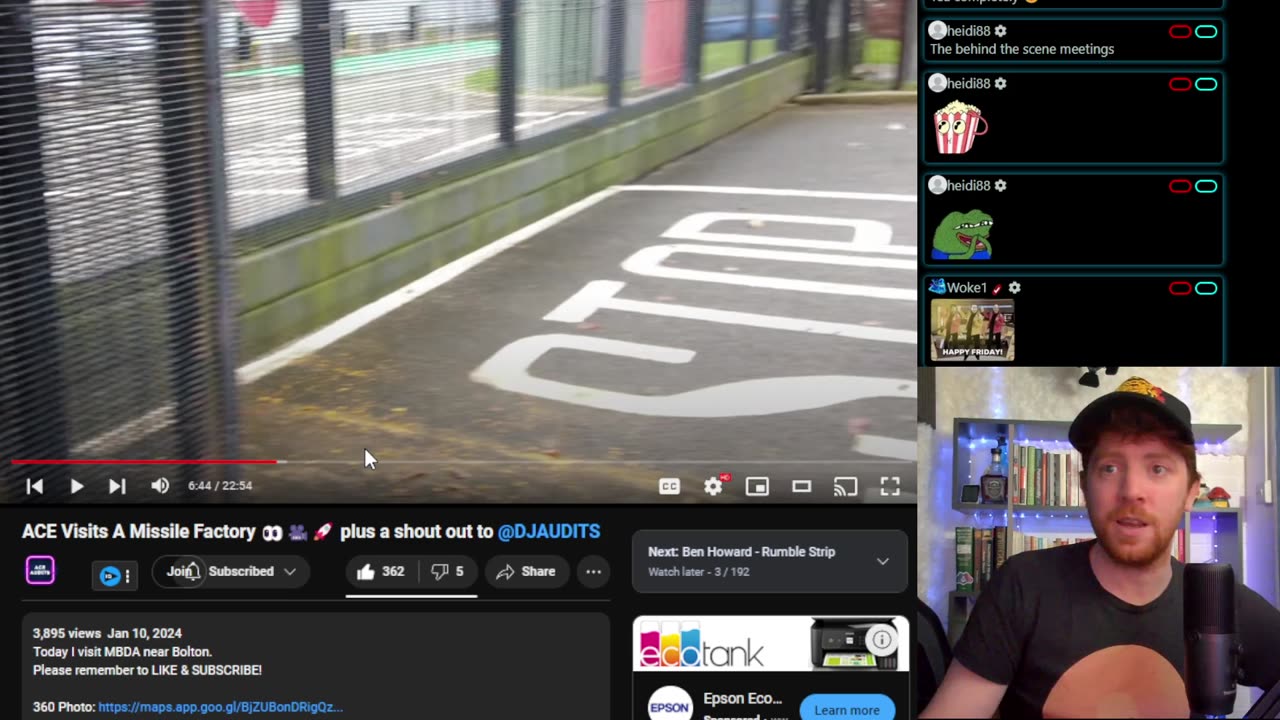Screen dimensions: 1280x720
Task: Click the popcorn emote in chat
Action: pyautogui.click(x=960, y=128)
